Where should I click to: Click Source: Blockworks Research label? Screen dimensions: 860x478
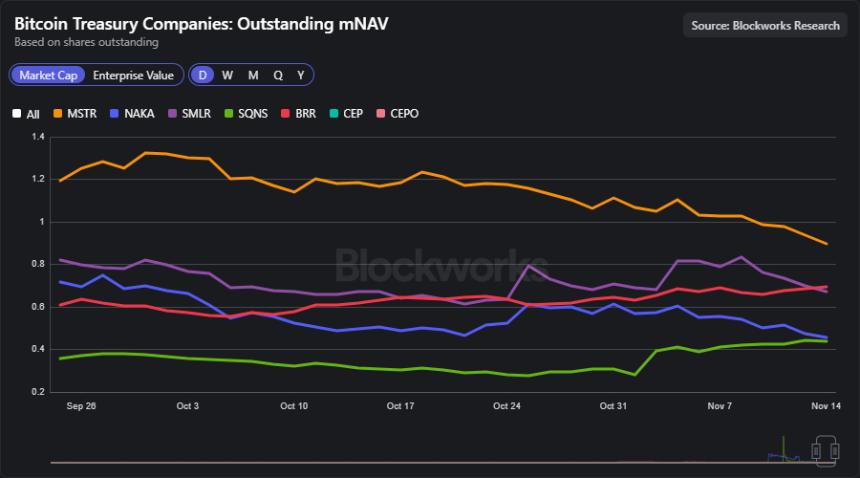pyautogui.click(x=765, y=25)
